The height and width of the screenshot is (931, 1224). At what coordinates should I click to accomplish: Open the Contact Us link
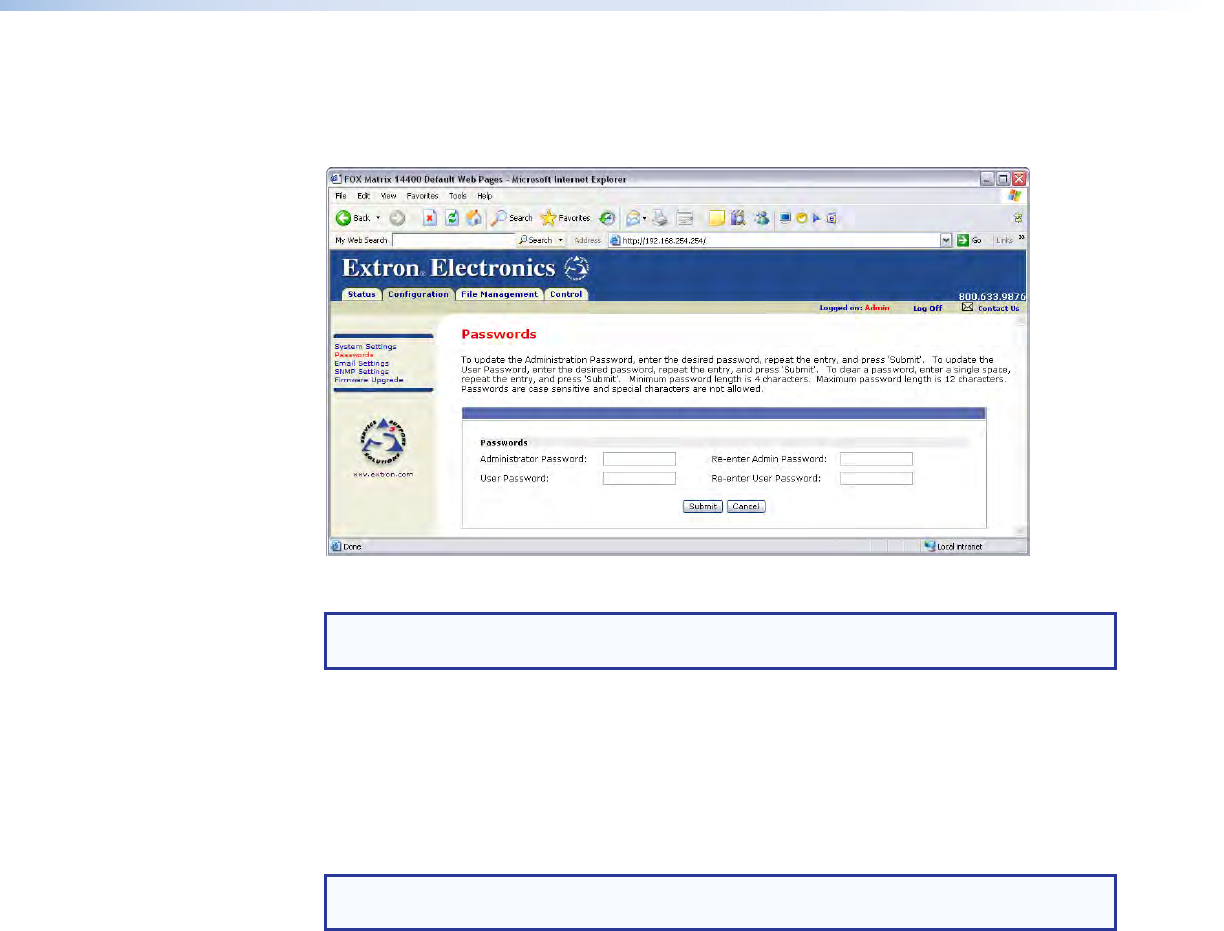pos(999,308)
